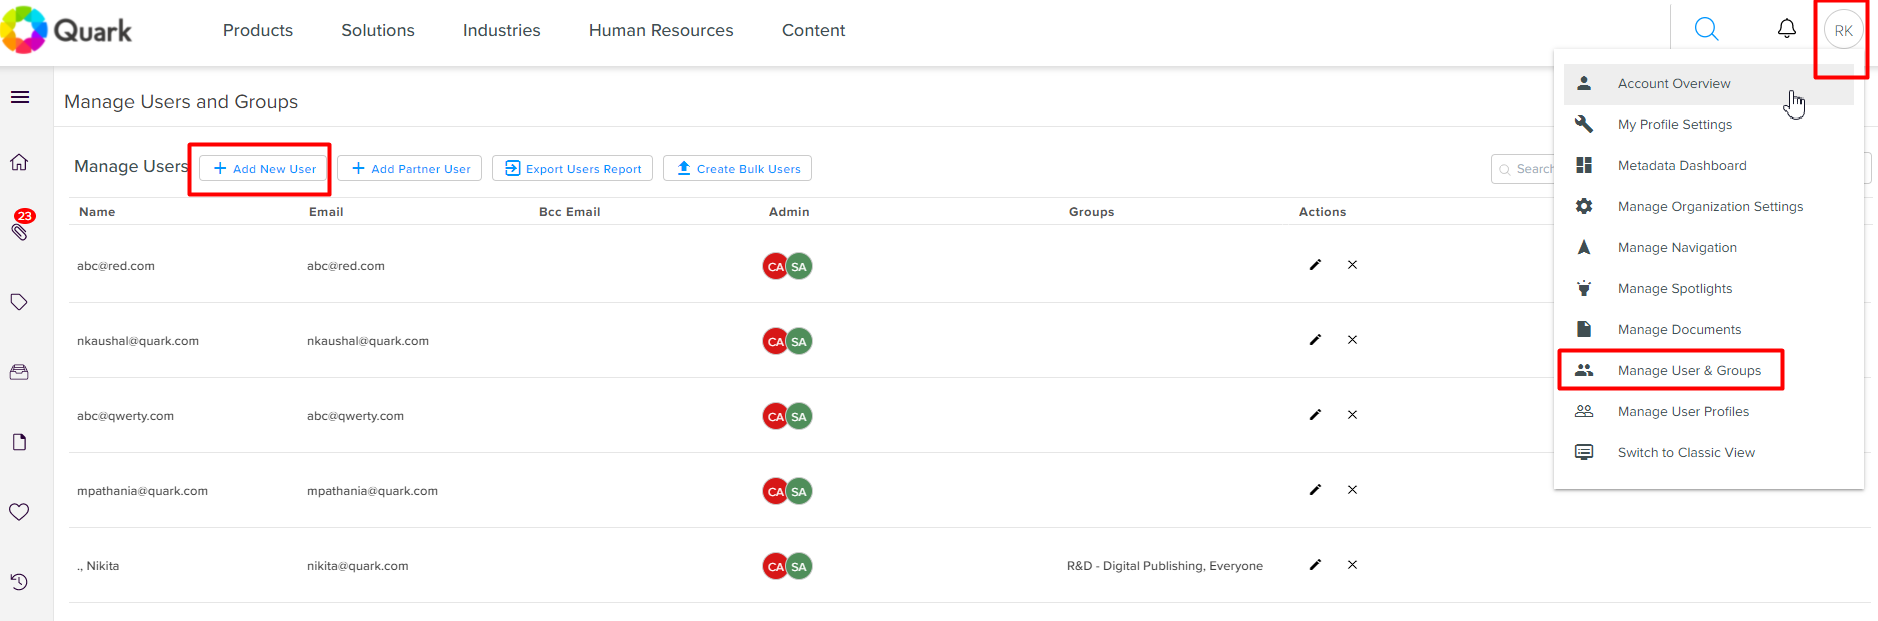Edit user abc@red.com with pencil icon

pyautogui.click(x=1315, y=265)
